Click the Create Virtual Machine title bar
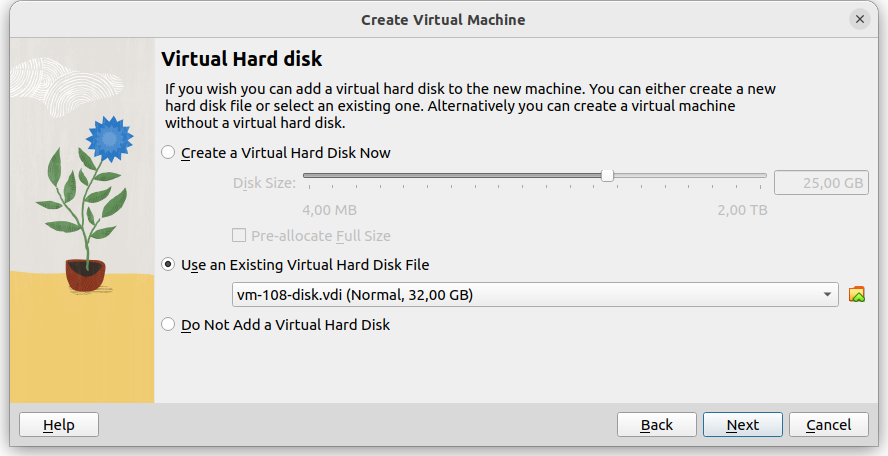888x456 pixels. point(442,19)
